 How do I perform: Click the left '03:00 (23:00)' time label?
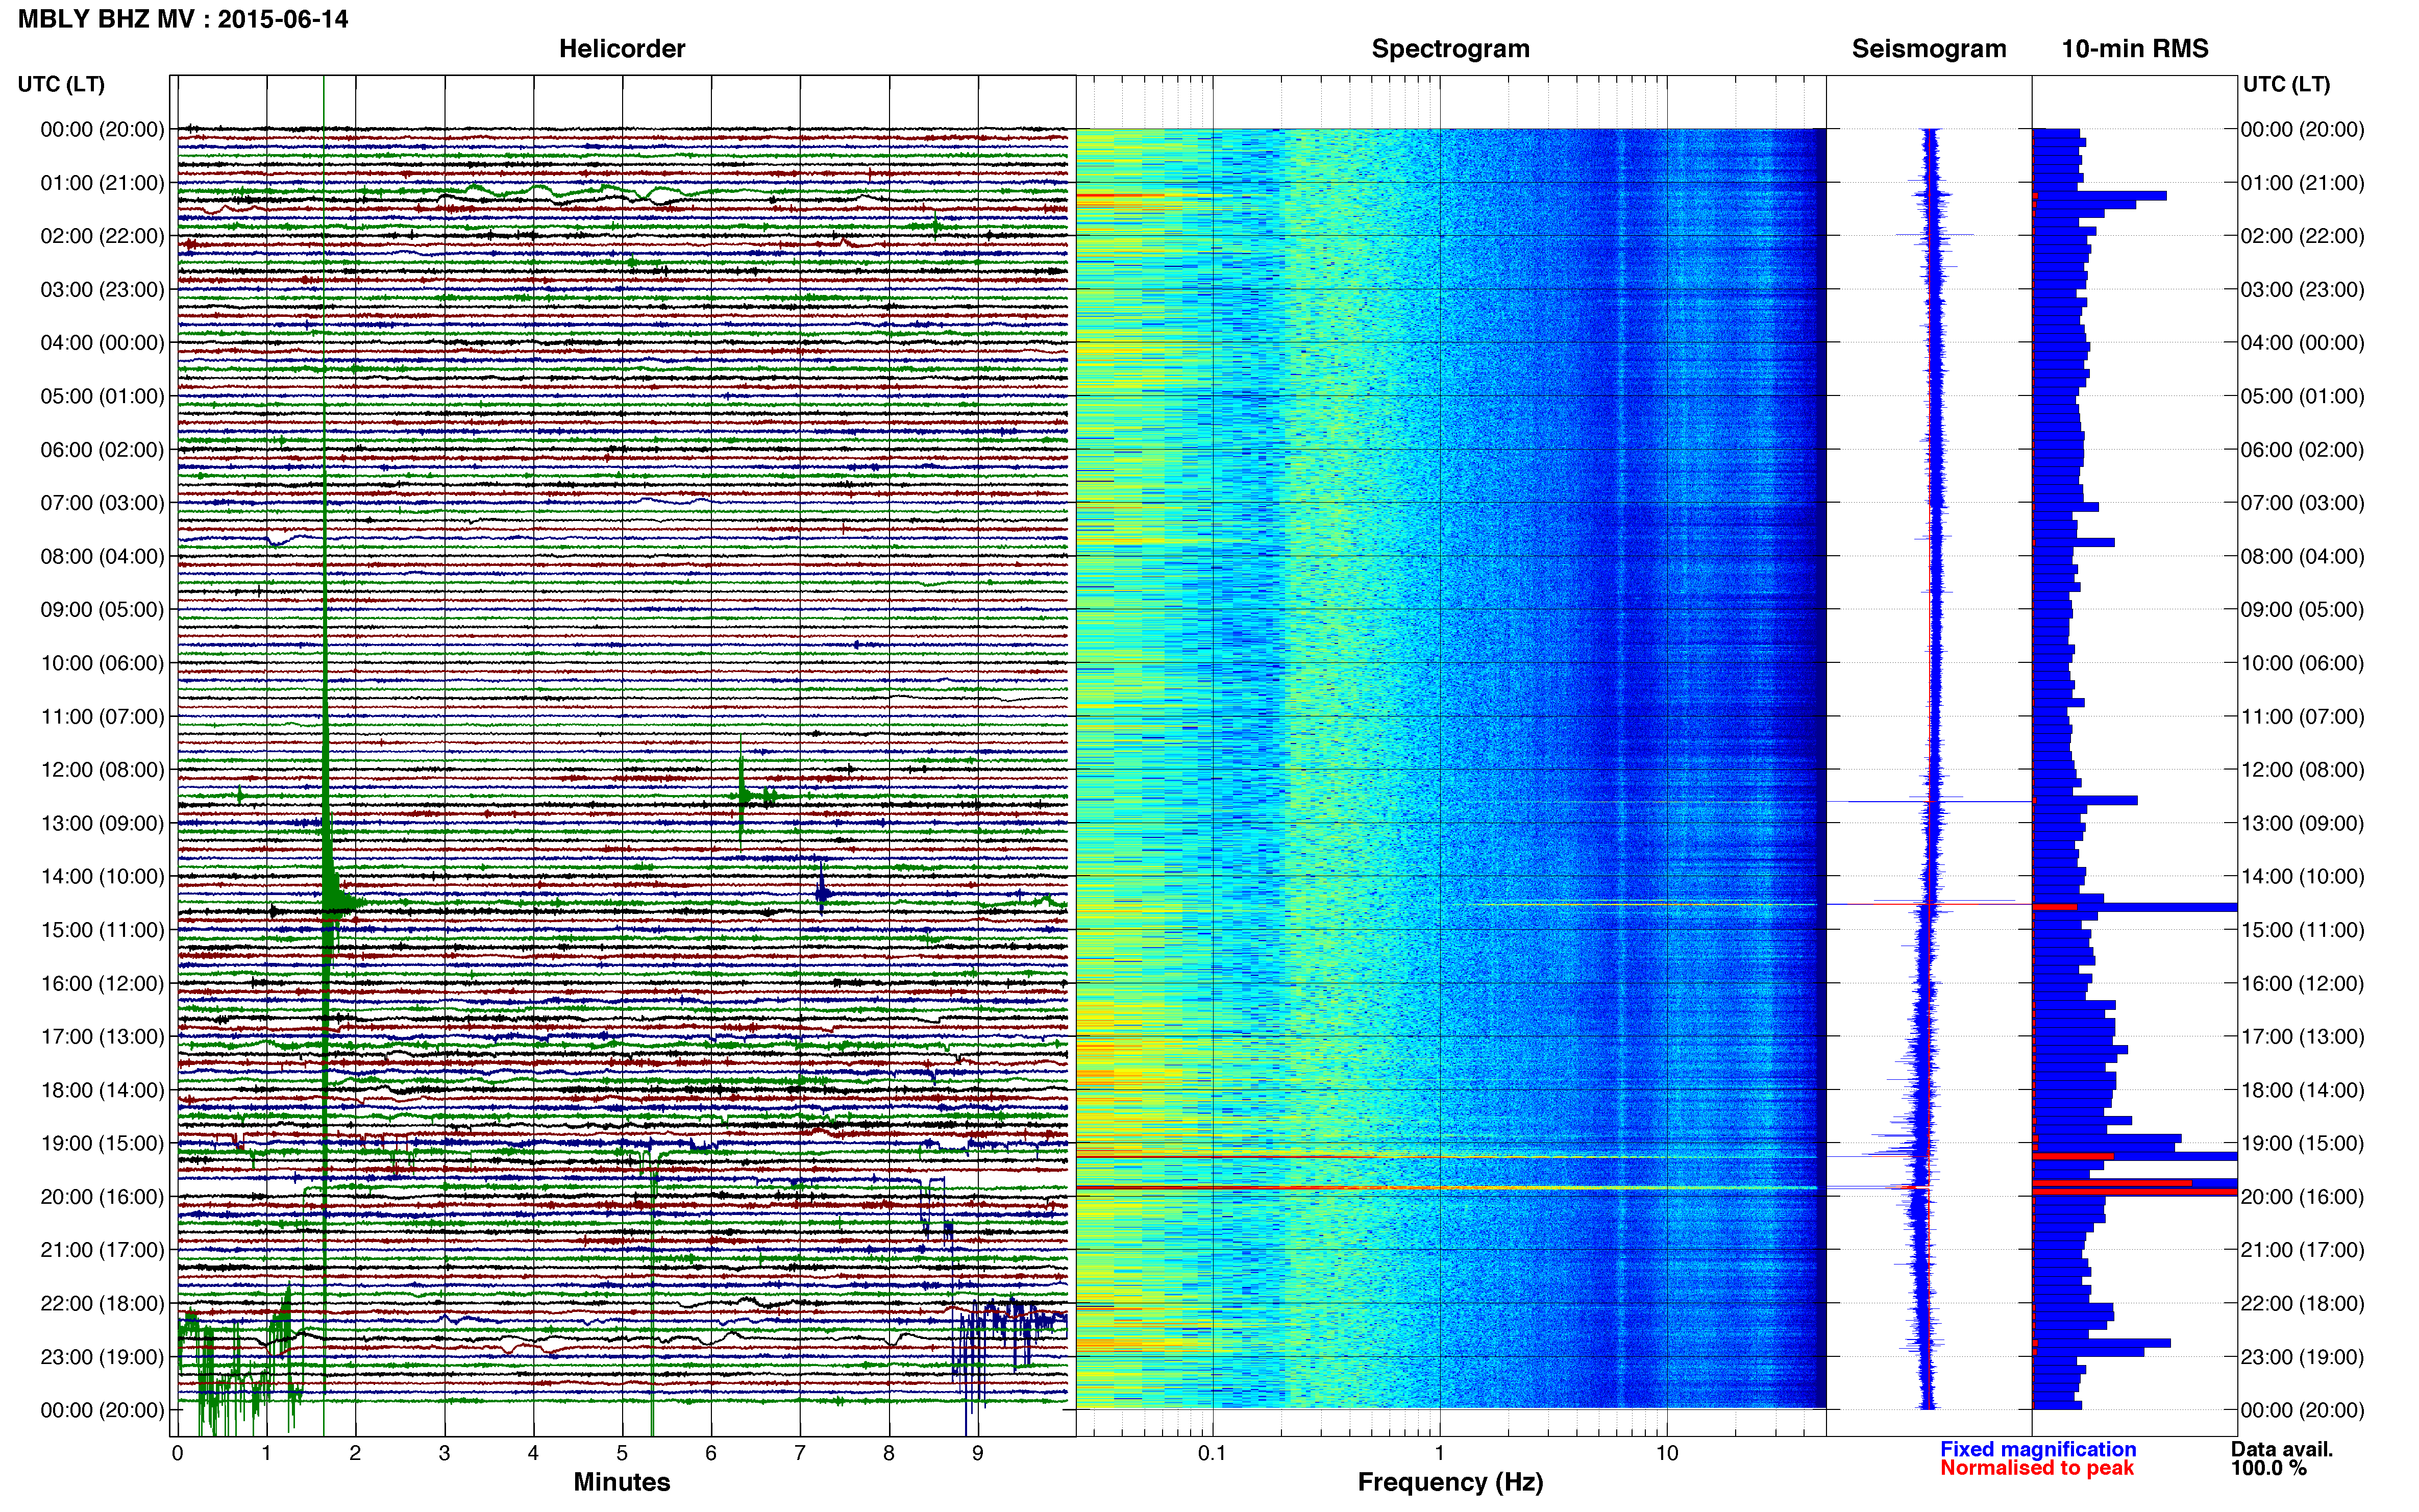pos(102,290)
